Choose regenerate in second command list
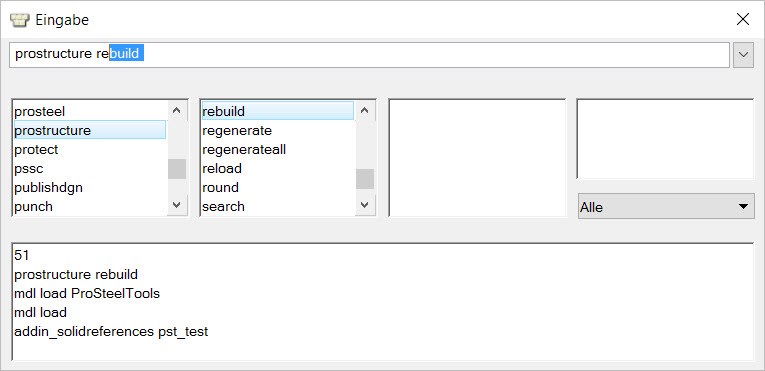Image resolution: width=765 pixels, height=371 pixels. (x=278, y=130)
